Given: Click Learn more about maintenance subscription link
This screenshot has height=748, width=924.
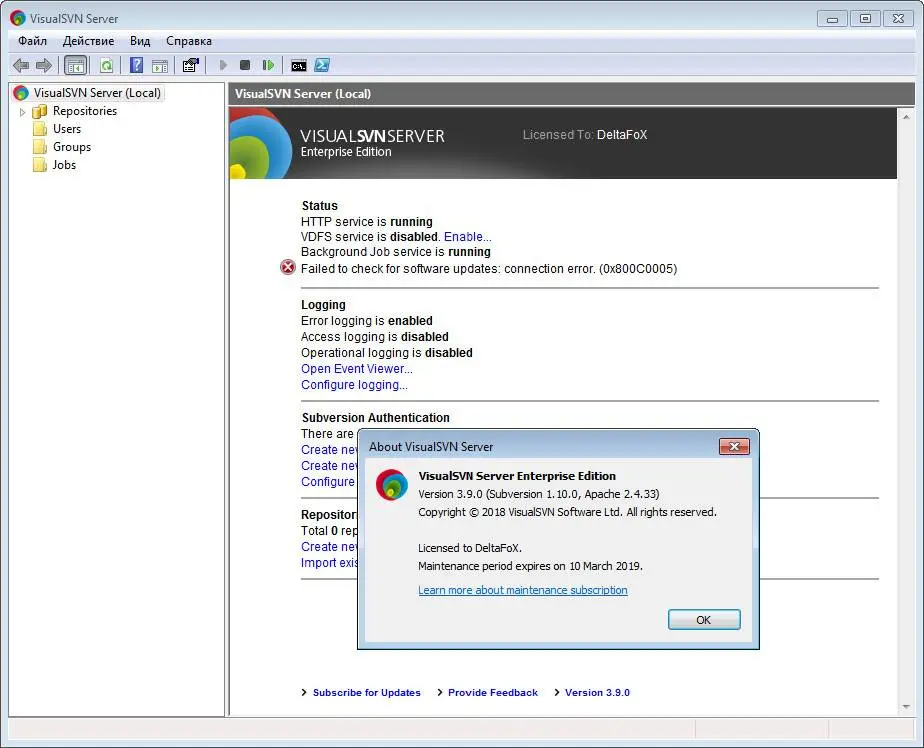Looking at the screenshot, I should [523, 590].
